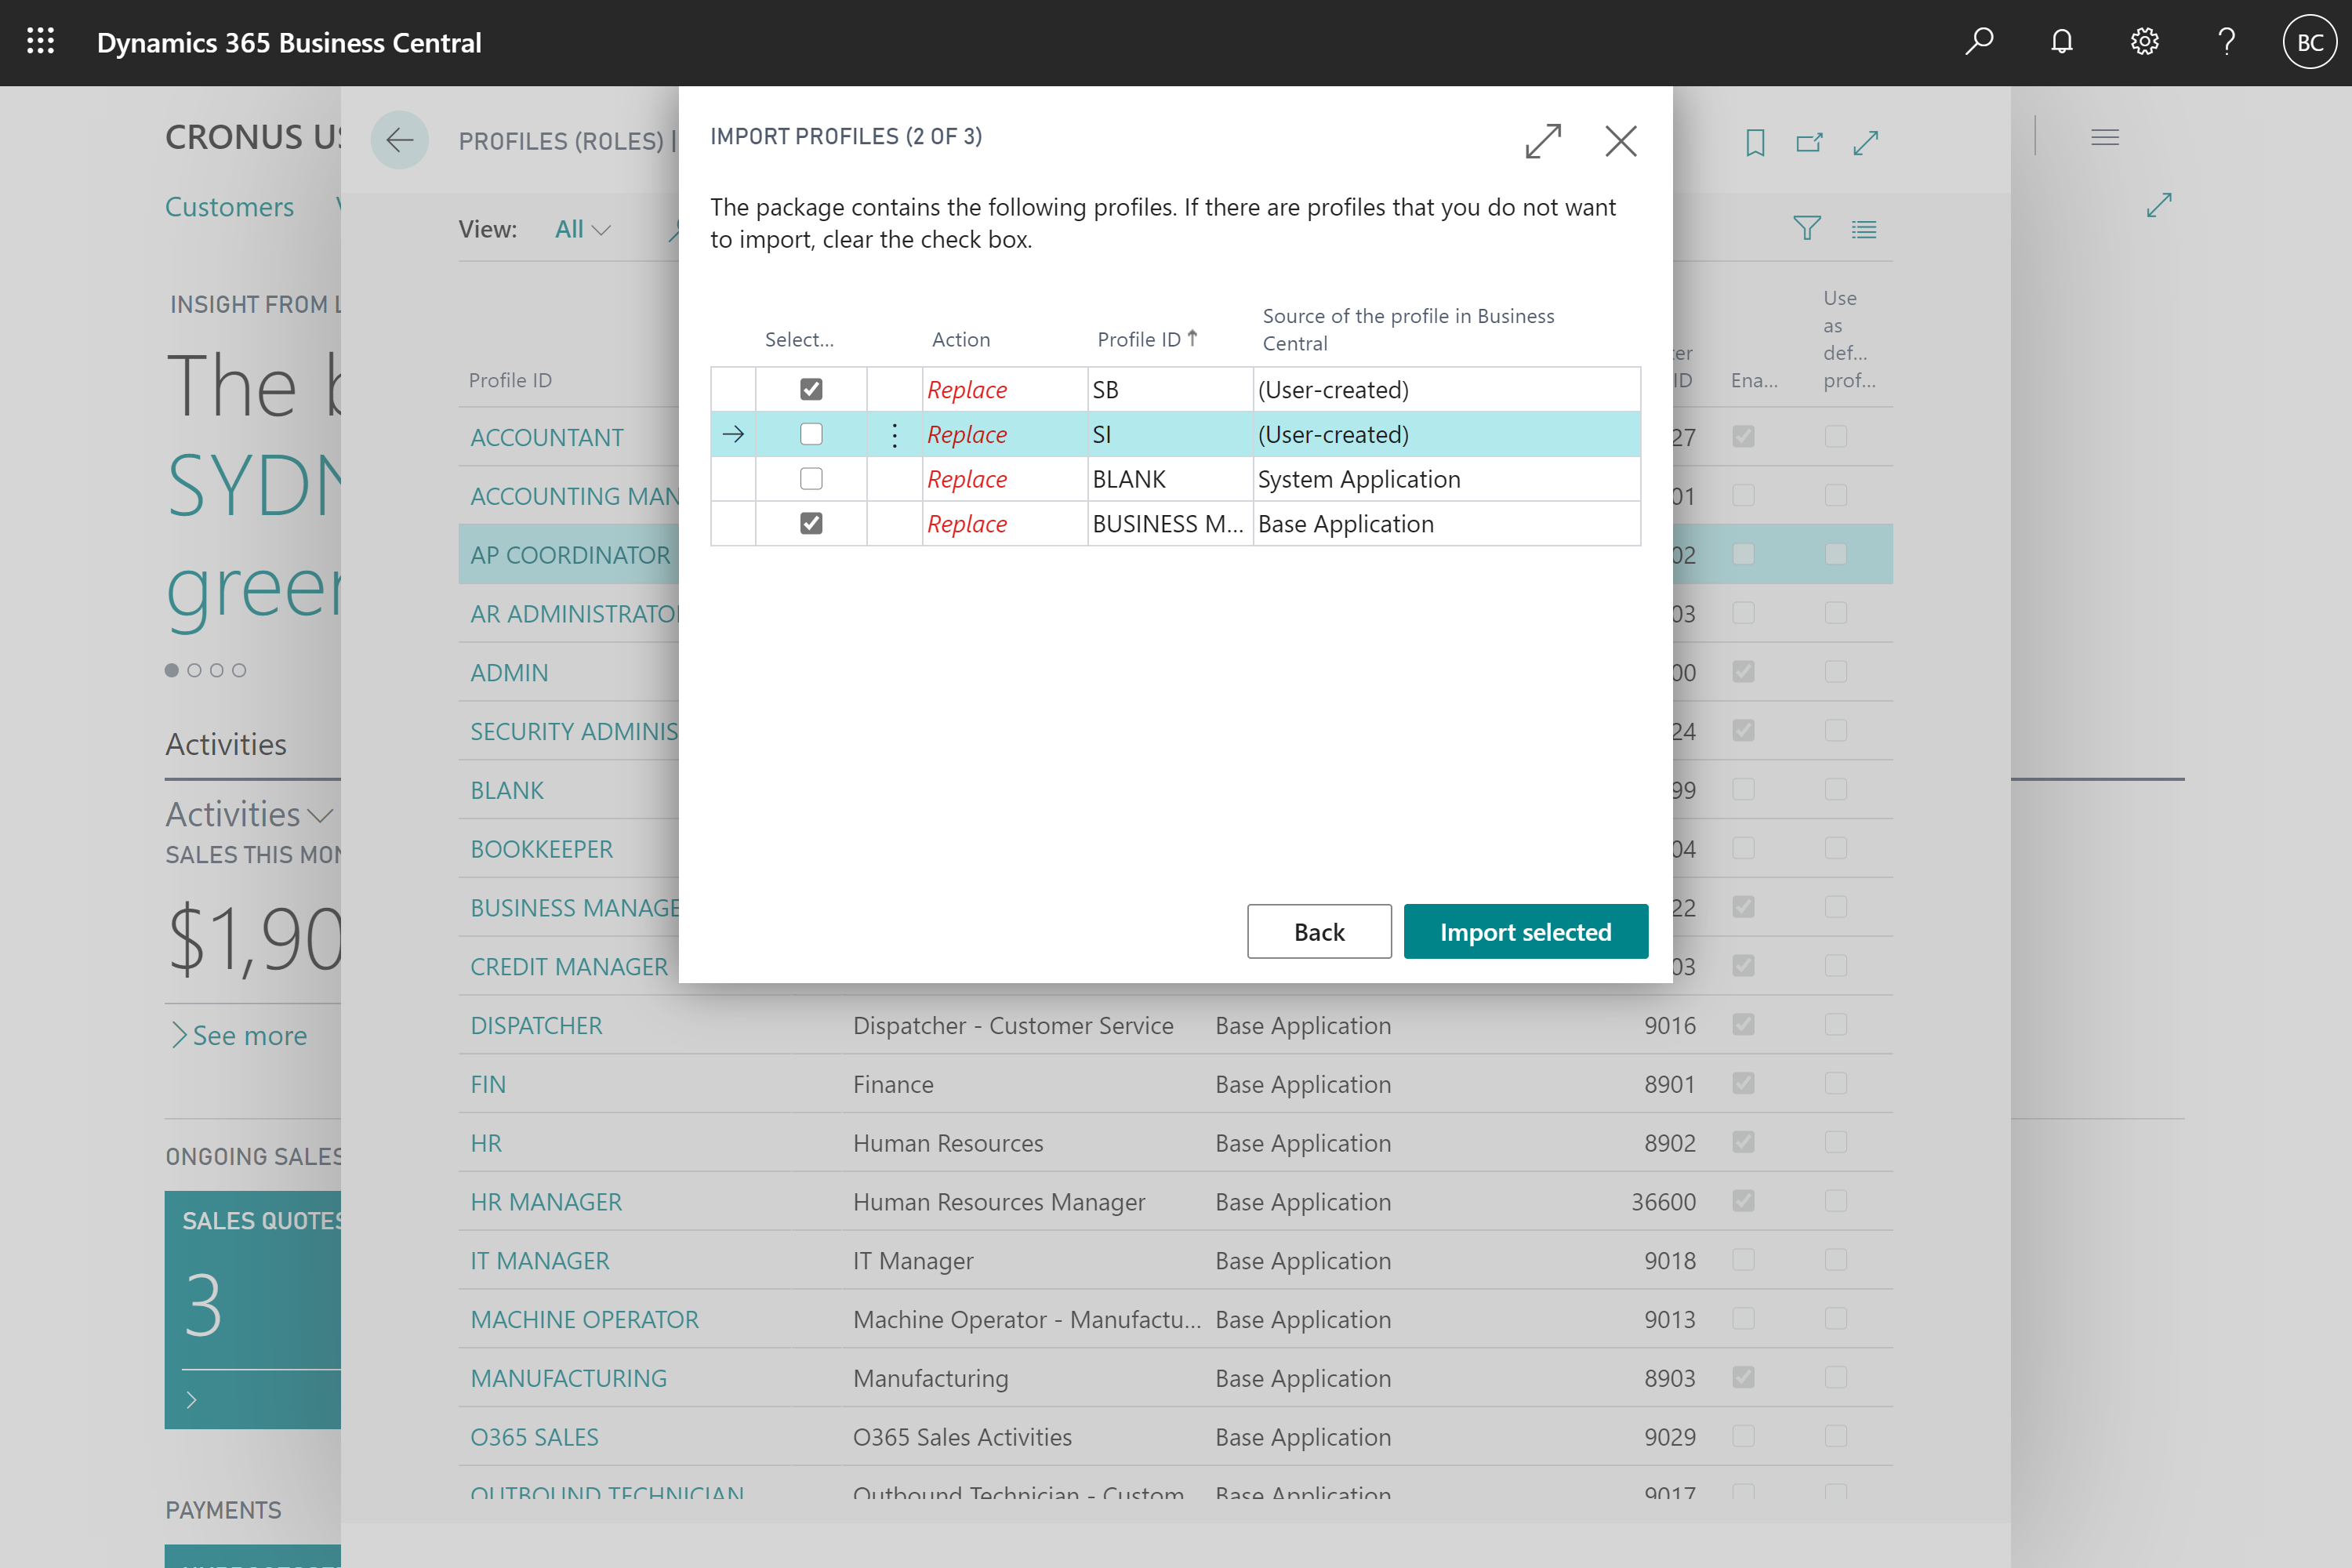
Task: Toggle the checkbox for SB profile row
Action: tap(810, 389)
